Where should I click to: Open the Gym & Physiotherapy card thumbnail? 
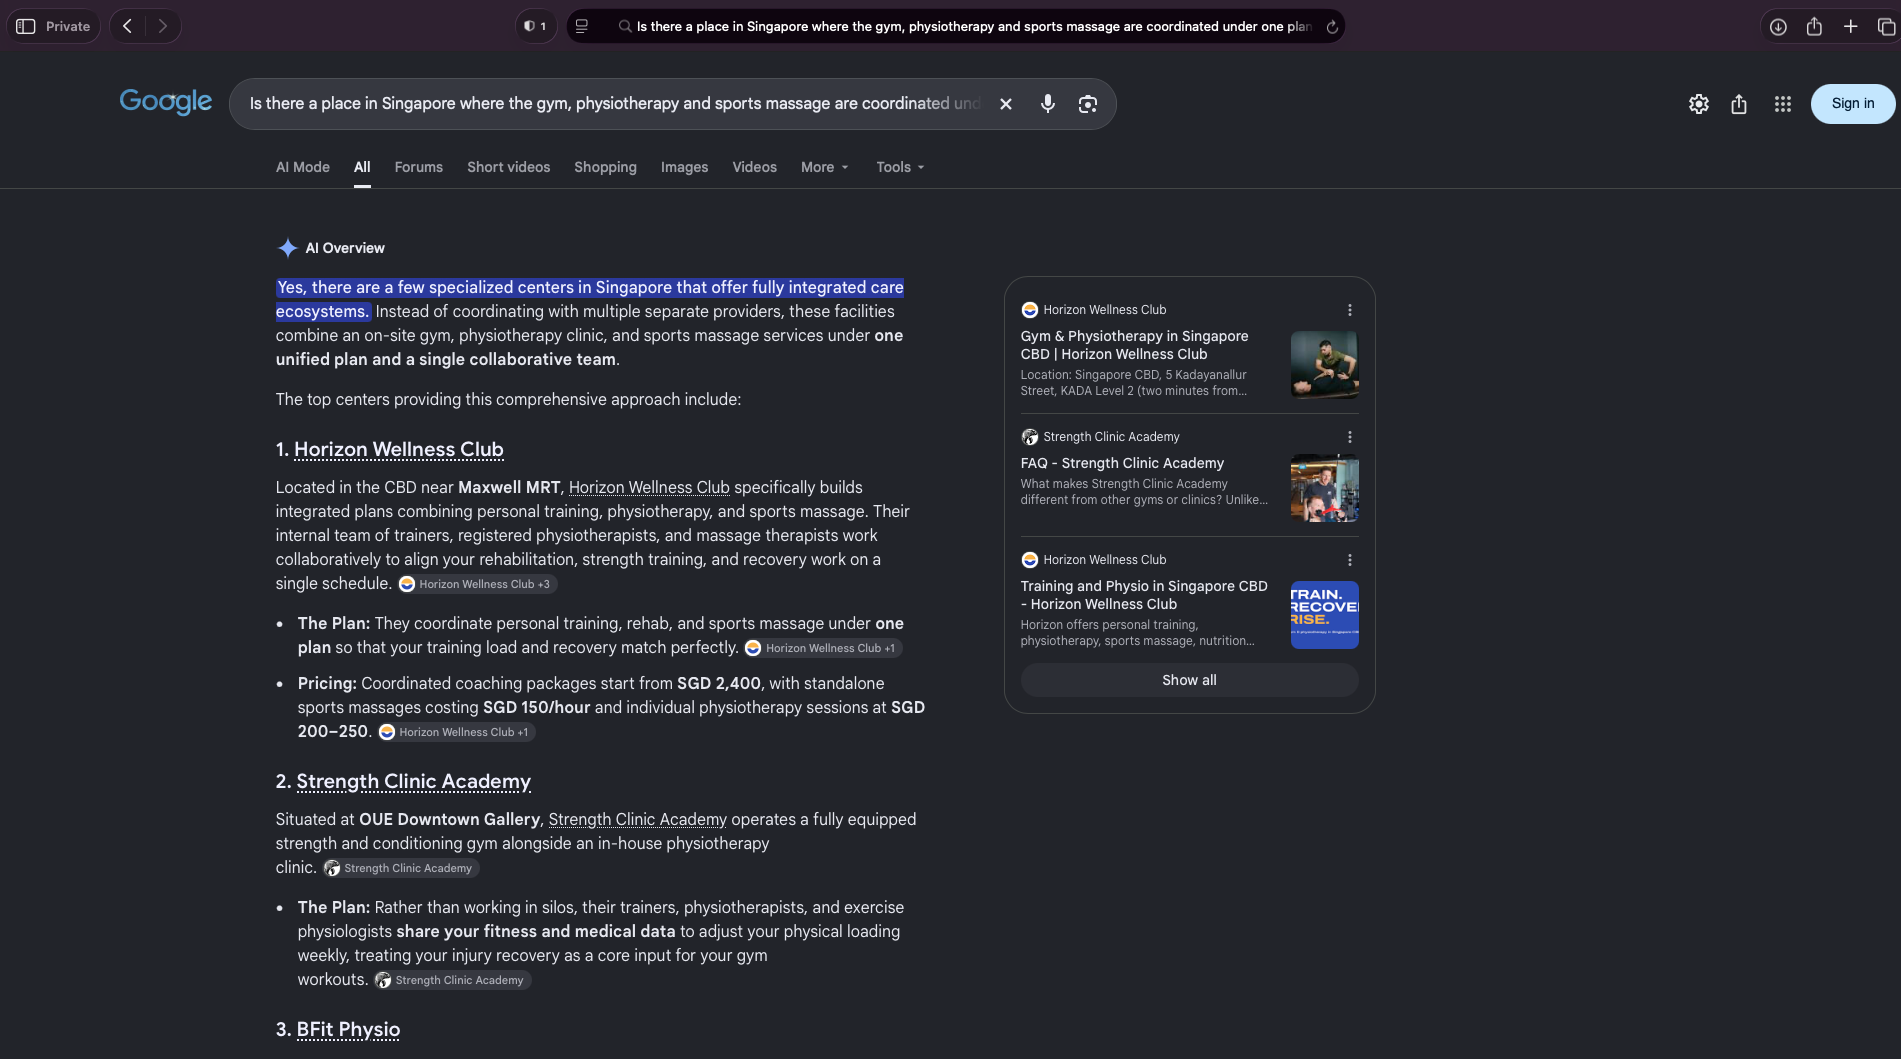click(1324, 365)
